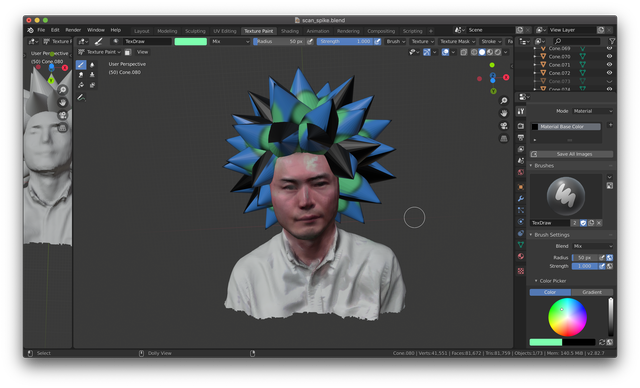This screenshot has width=640, height=388.
Task: Switch to Shading workspace tab
Action: click(x=290, y=31)
